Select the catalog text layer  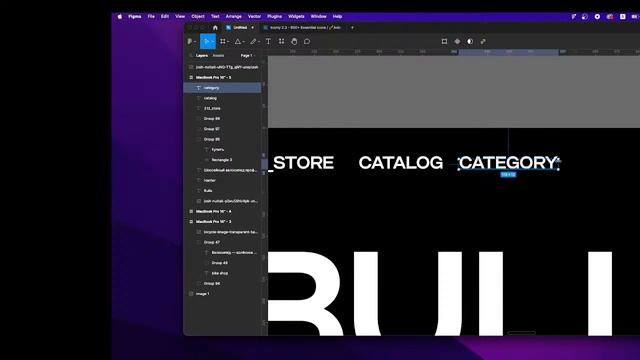[x=222, y=98]
